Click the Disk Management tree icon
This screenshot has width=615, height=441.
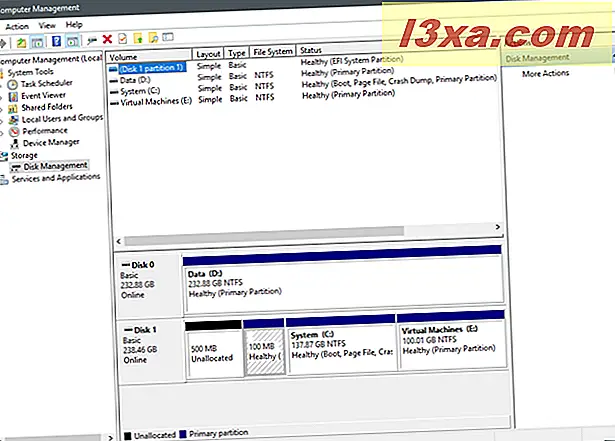pos(15,168)
